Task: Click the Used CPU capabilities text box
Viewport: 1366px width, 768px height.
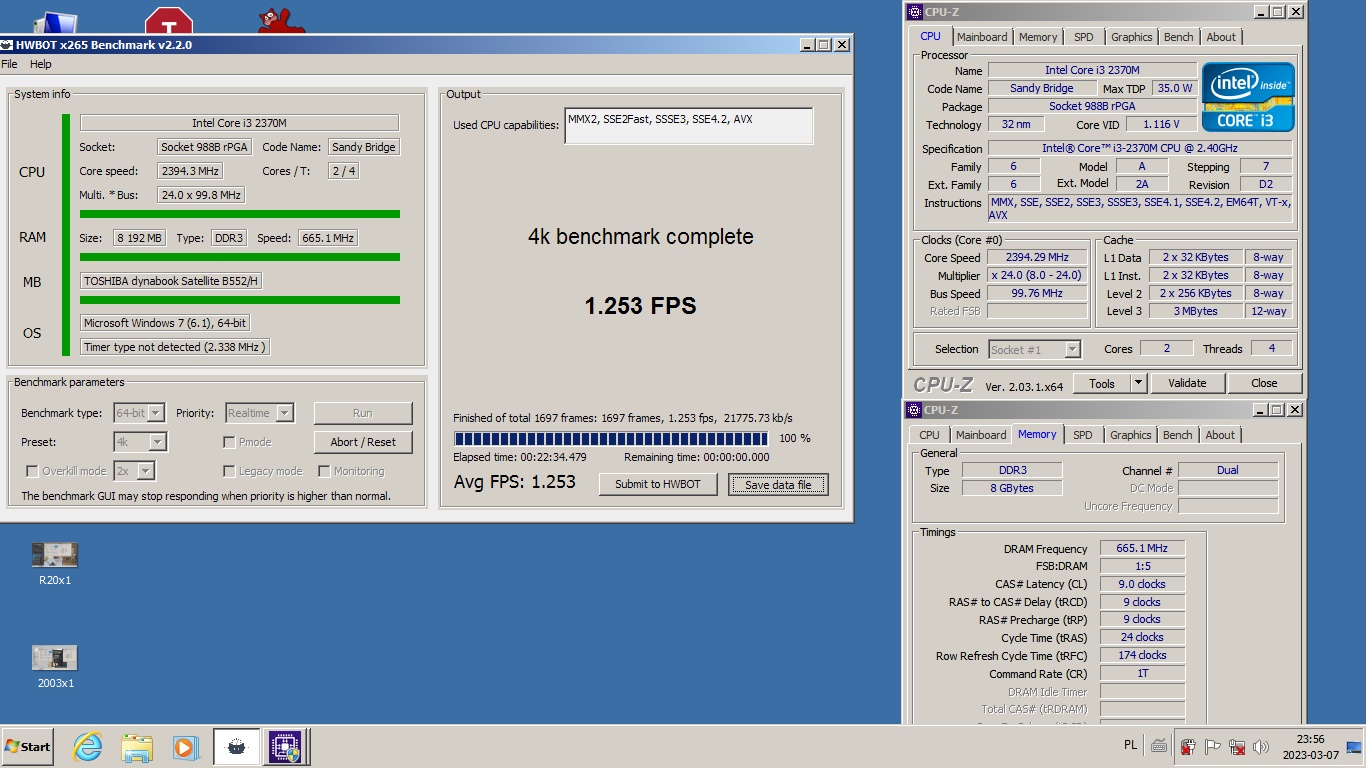Action: pyautogui.click(x=688, y=126)
